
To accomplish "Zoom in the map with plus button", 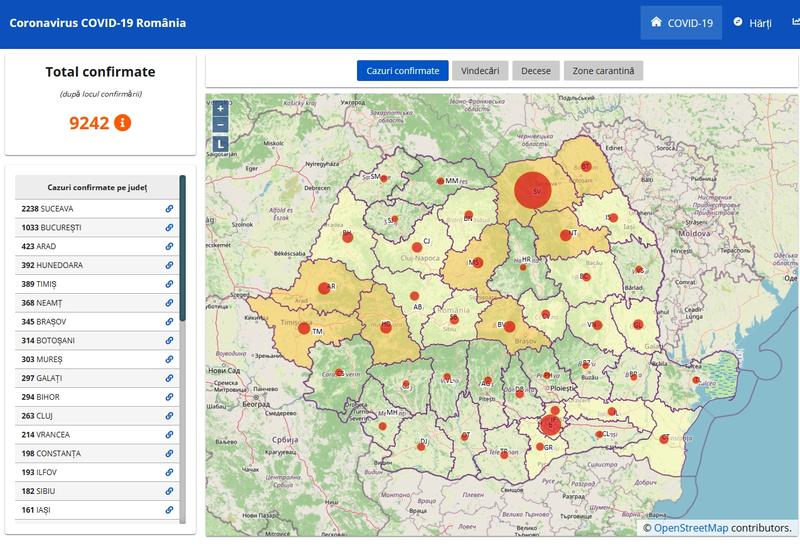I will point(220,108).
